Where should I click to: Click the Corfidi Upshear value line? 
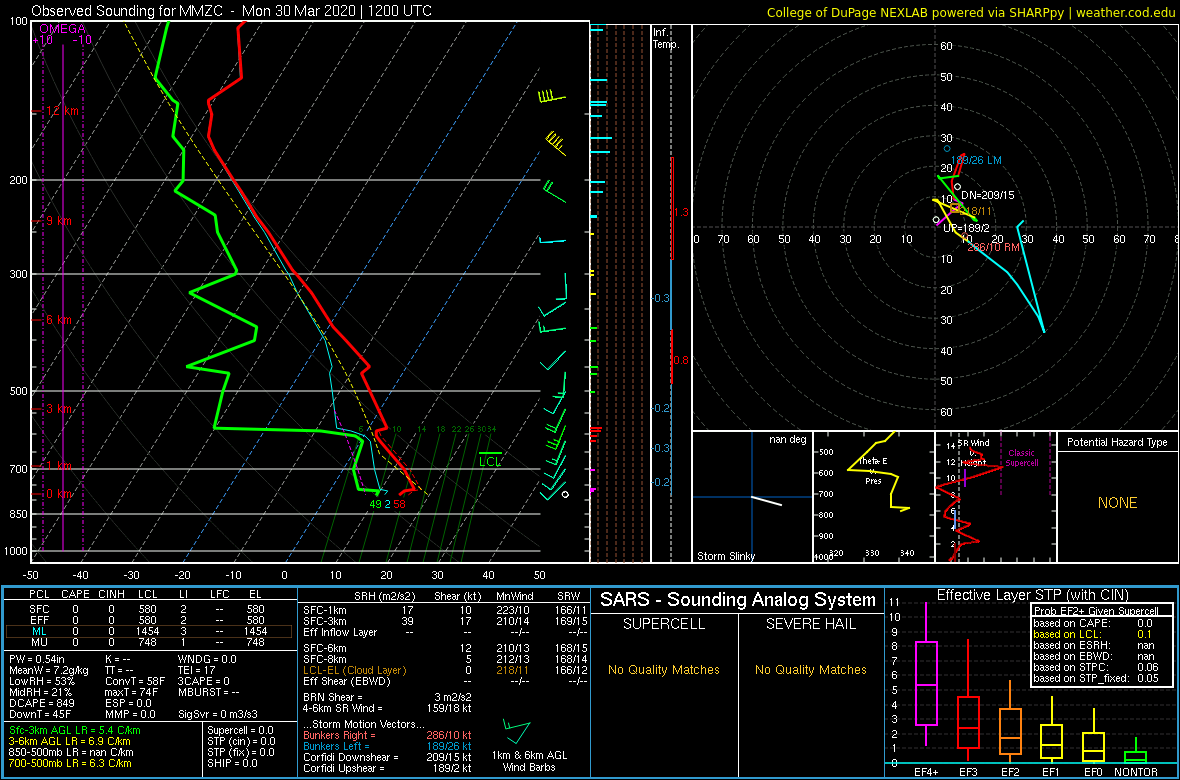[388, 768]
